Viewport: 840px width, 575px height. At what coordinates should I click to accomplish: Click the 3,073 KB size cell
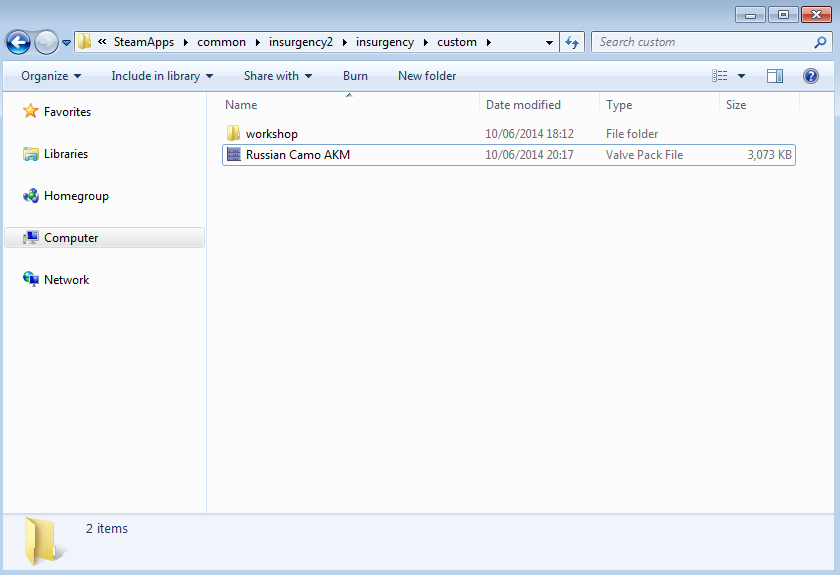(769, 155)
